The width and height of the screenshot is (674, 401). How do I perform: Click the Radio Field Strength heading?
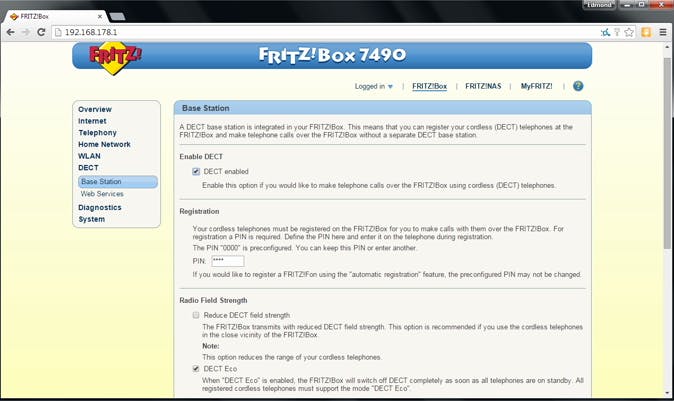[x=213, y=300]
